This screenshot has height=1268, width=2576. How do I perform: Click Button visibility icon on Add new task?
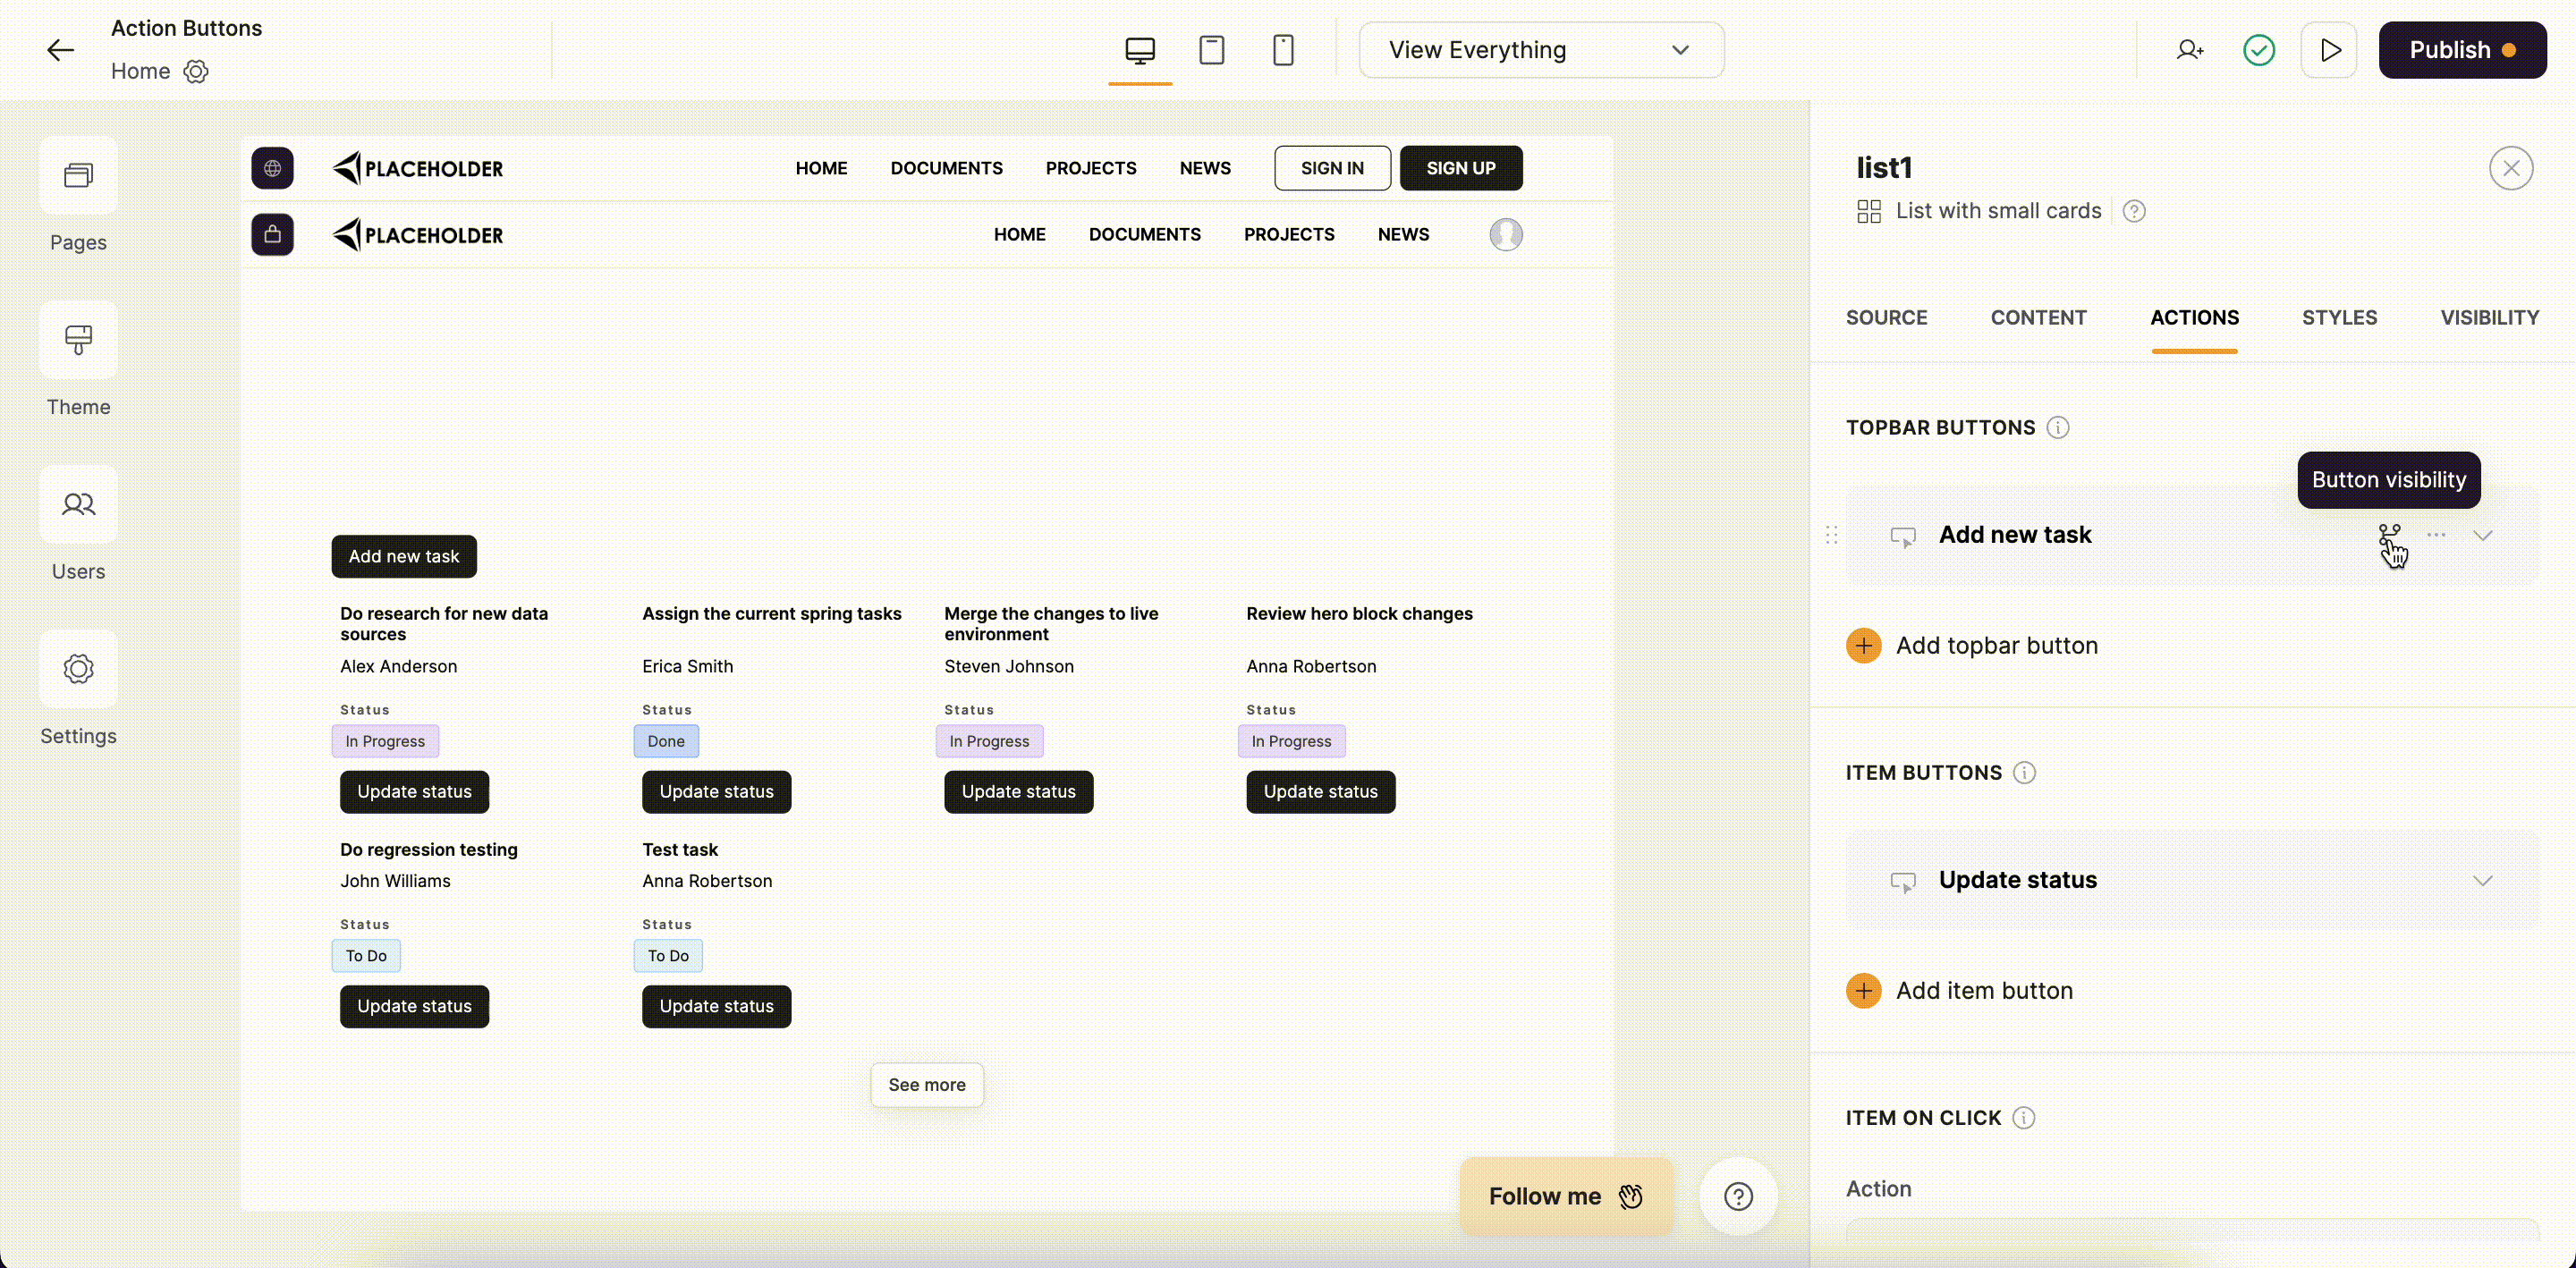click(2389, 535)
